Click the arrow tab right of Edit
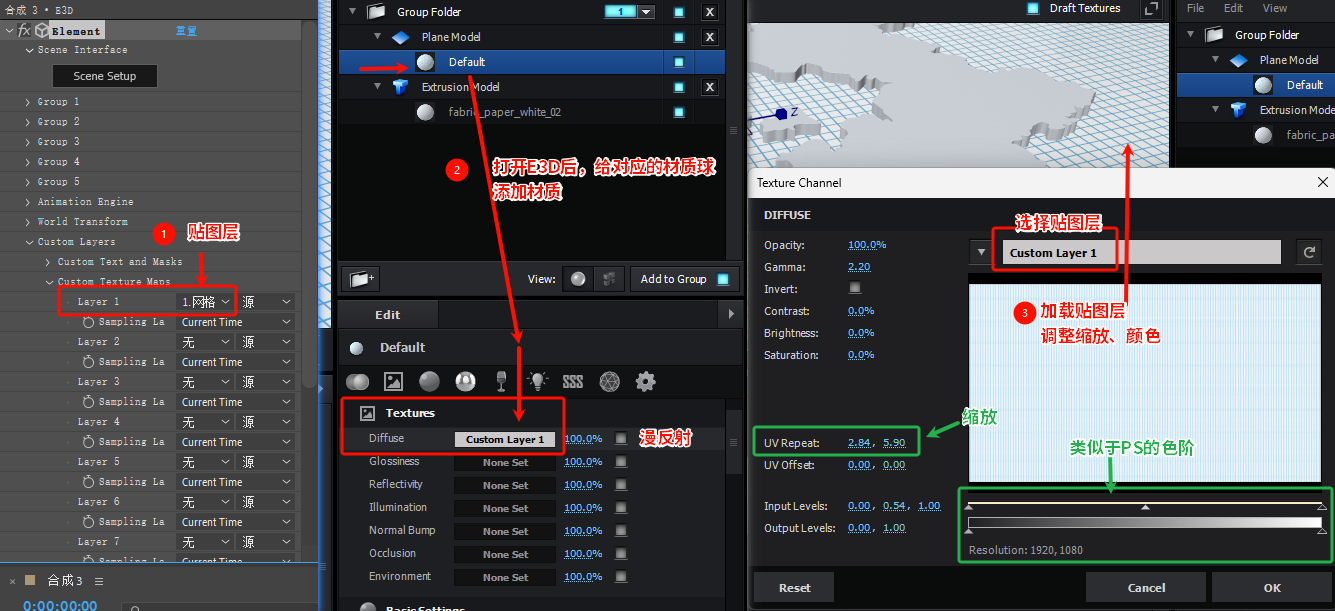 coord(732,314)
